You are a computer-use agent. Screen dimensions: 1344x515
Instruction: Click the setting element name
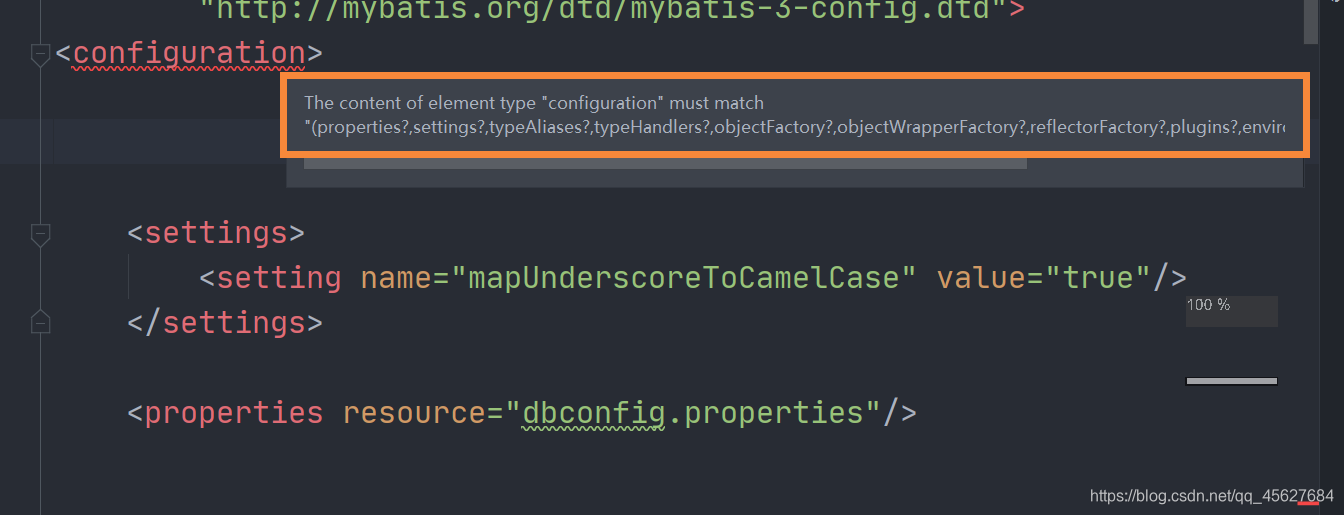(x=279, y=277)
